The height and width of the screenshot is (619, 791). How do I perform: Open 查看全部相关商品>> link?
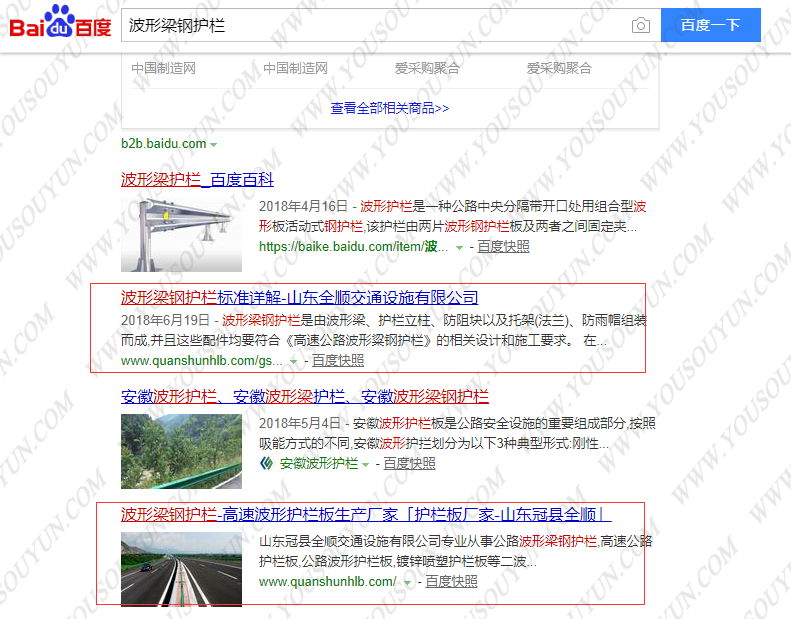point(389,108)
